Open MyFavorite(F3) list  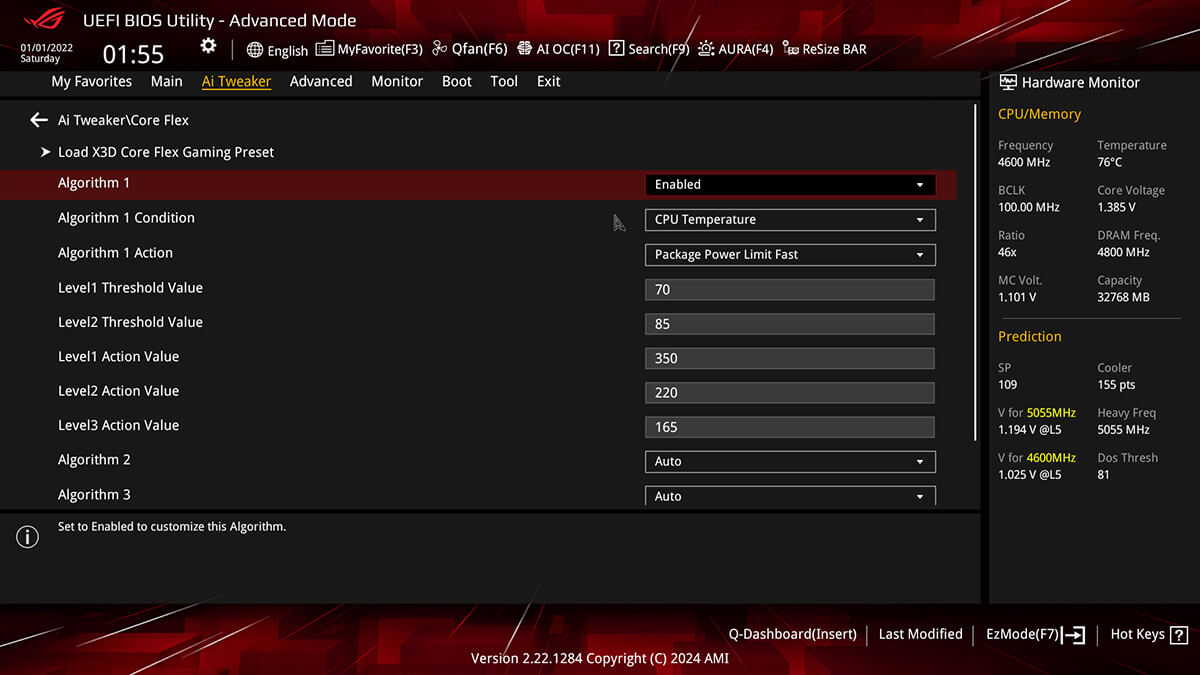click(x=369, y=49)
